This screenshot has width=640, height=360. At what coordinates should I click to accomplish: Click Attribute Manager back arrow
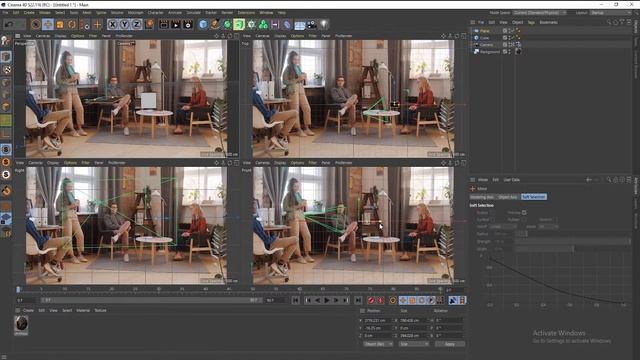coord(589,180)
